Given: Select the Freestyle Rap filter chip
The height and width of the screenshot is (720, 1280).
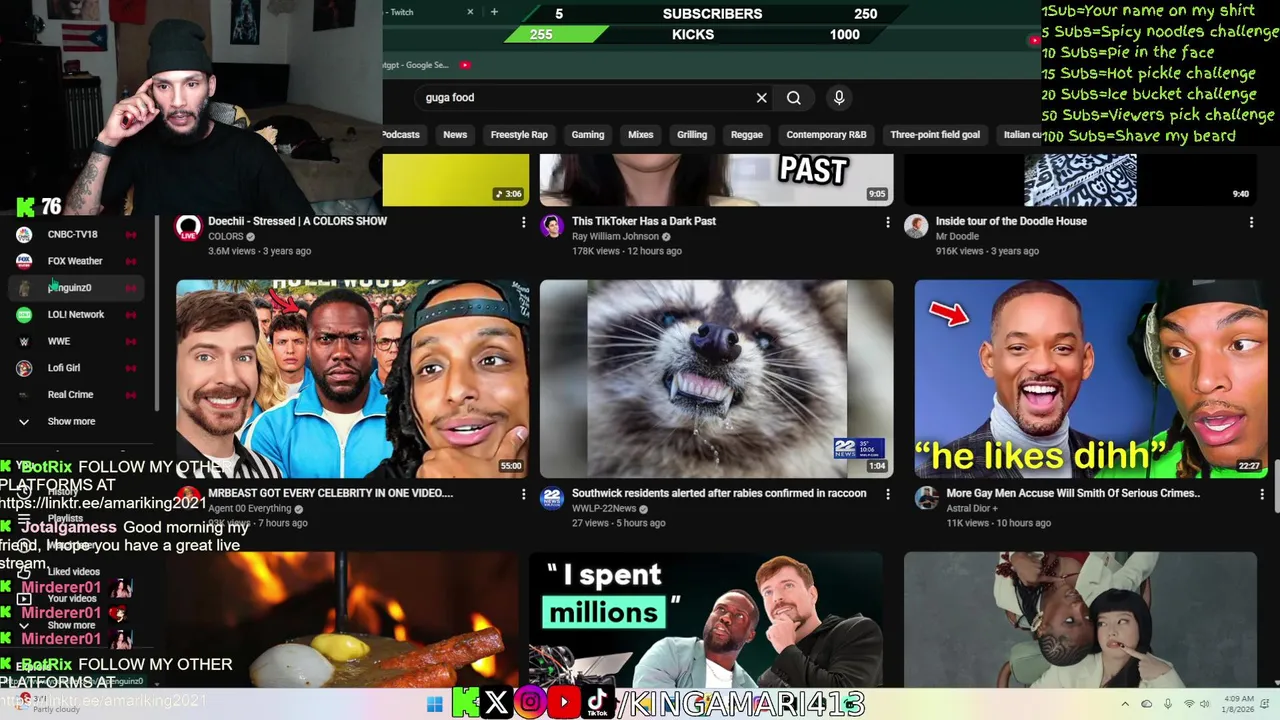Looking at the screenshot, I should click(x=519, y=135).
